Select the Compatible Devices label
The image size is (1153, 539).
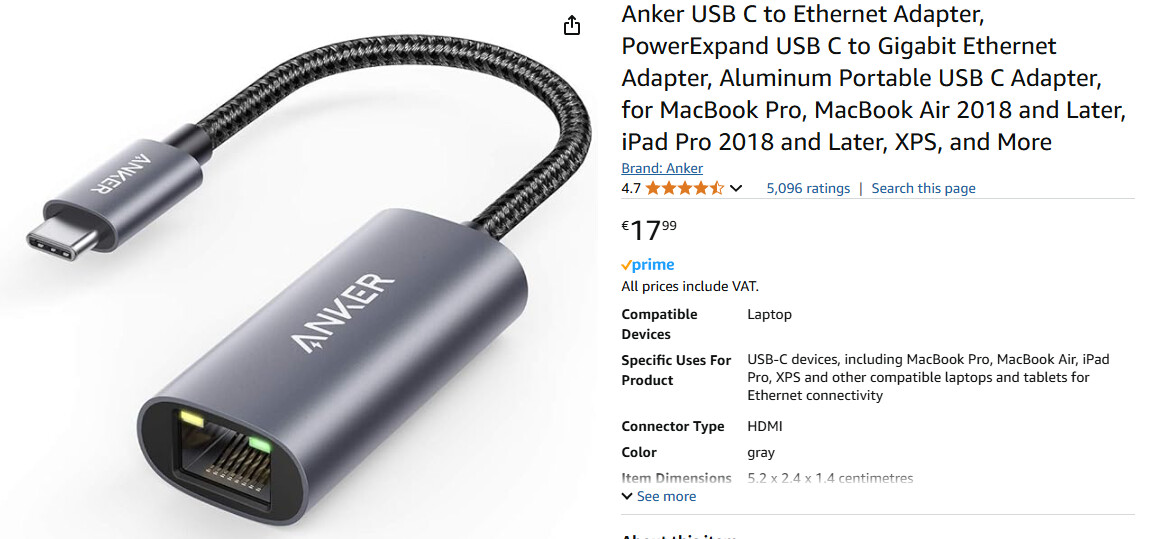[x=659, y=324]
